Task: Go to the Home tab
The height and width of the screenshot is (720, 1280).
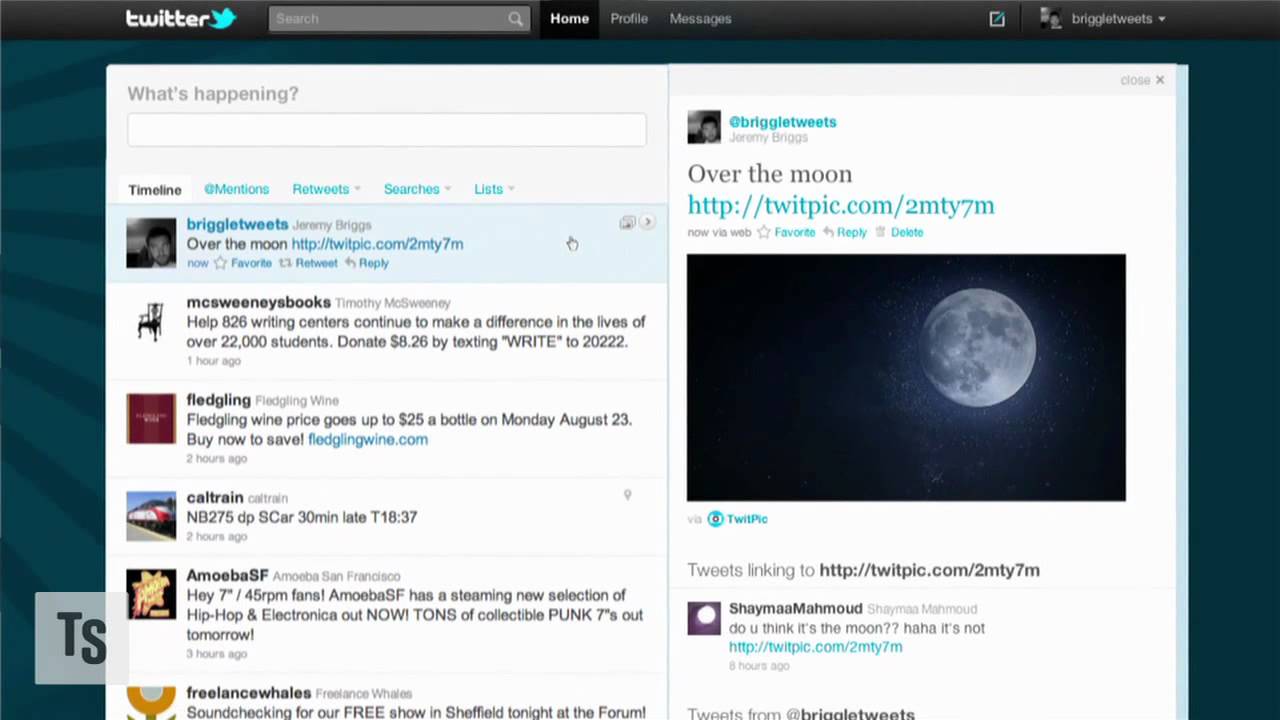Action: (x=569, y=19)
